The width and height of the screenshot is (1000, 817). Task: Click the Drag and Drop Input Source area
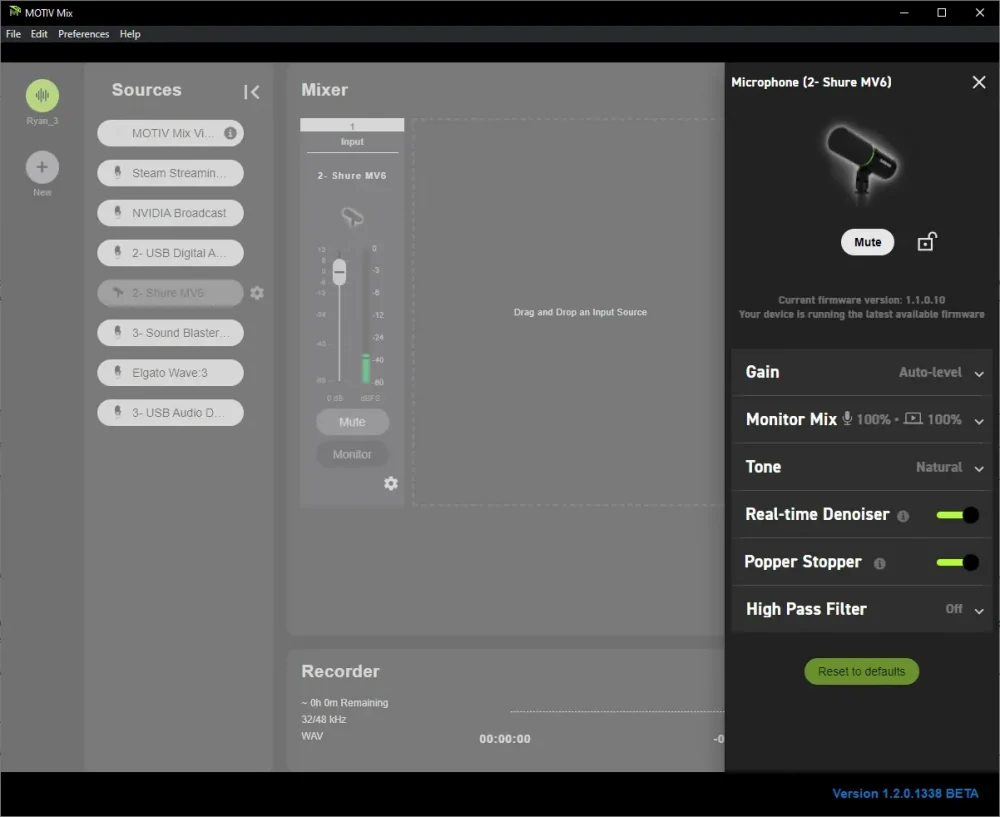[568, 312]
